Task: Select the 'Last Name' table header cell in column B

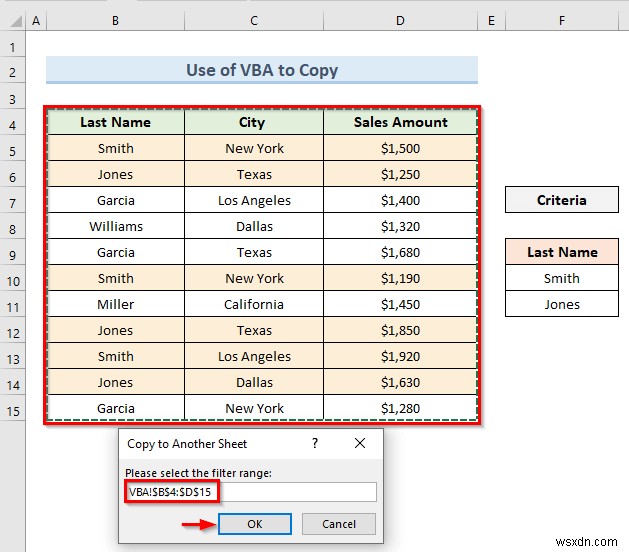Action: tap(116, 122)
